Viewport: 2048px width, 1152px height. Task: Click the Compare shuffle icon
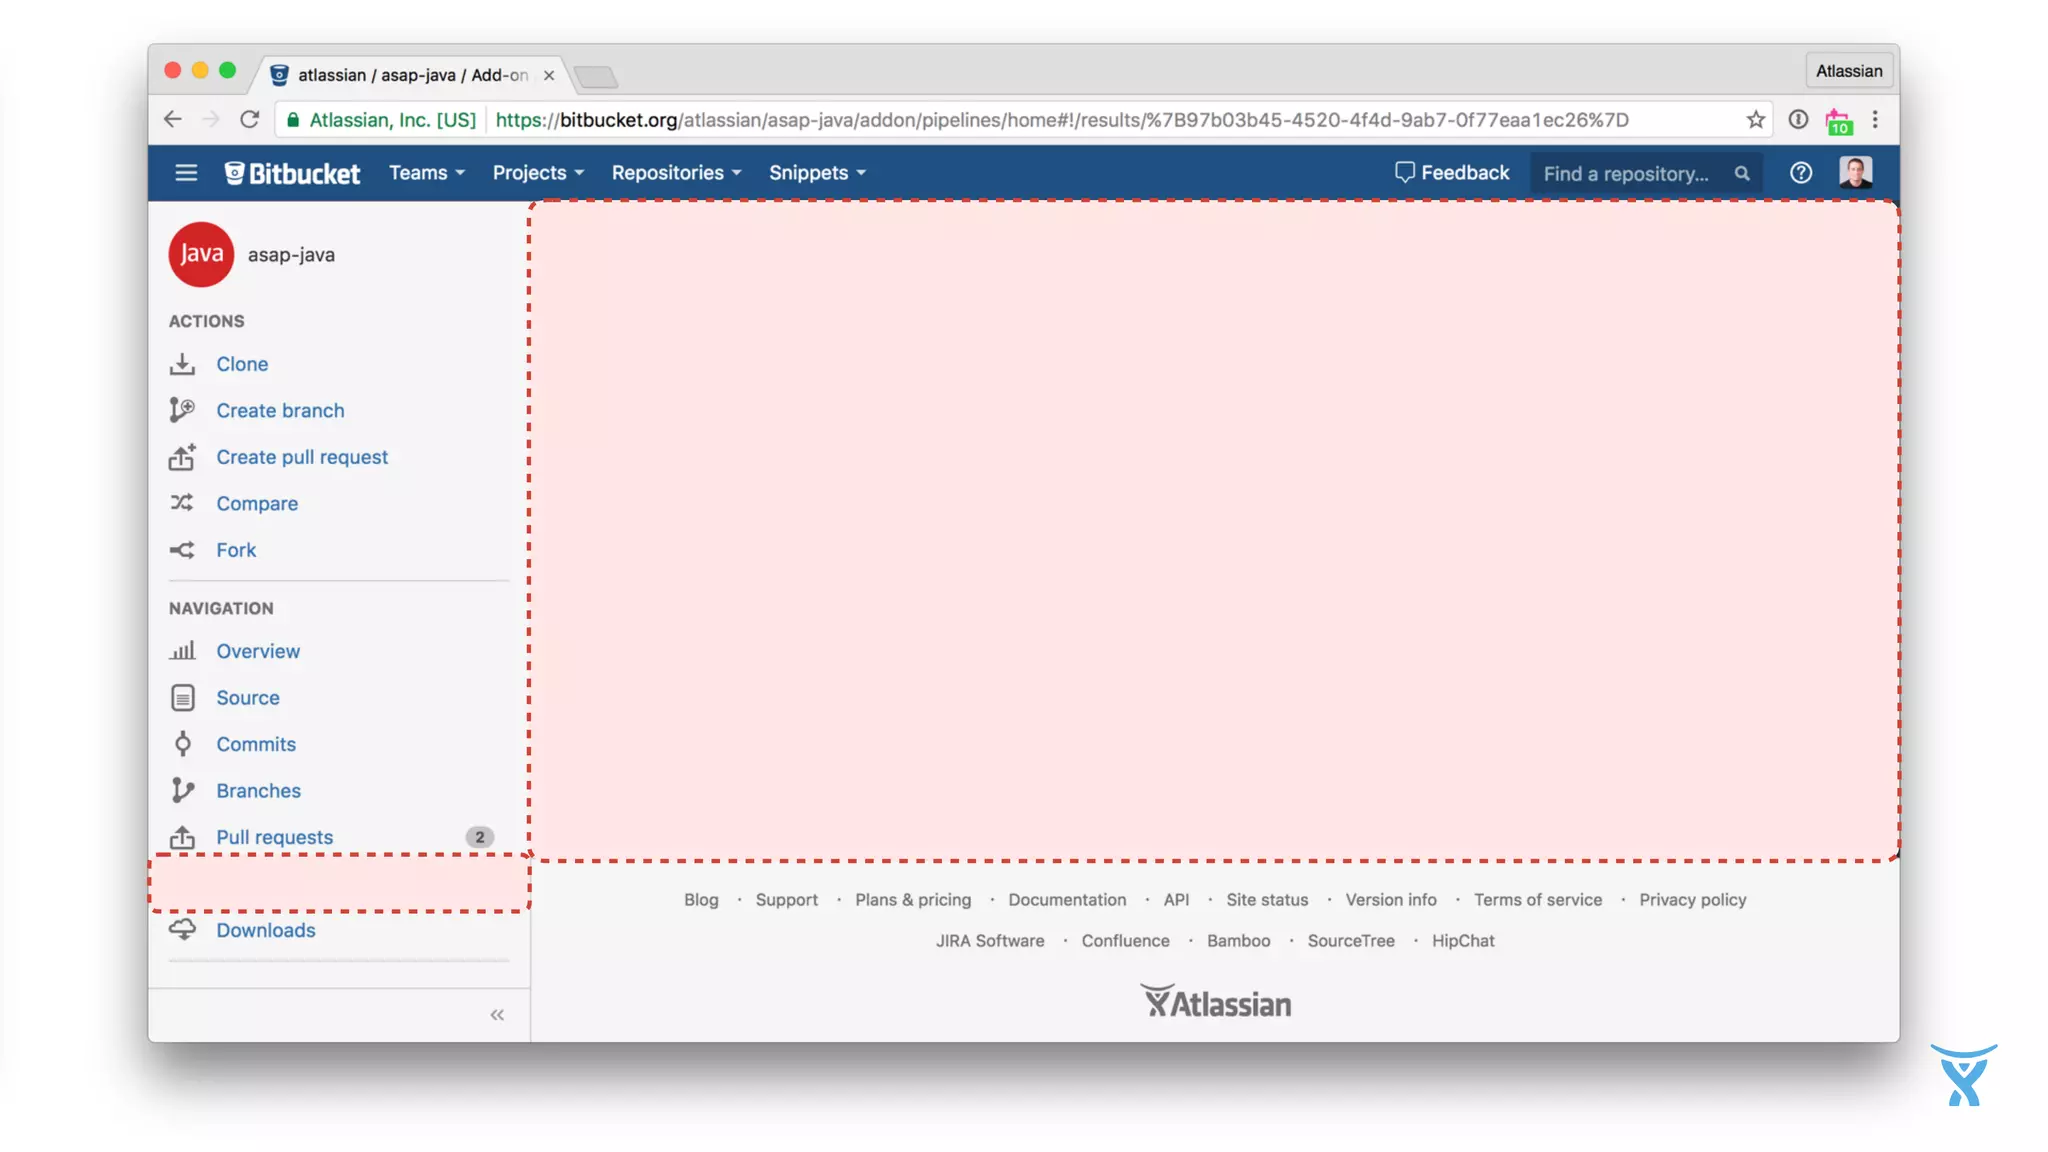point(182,503)
